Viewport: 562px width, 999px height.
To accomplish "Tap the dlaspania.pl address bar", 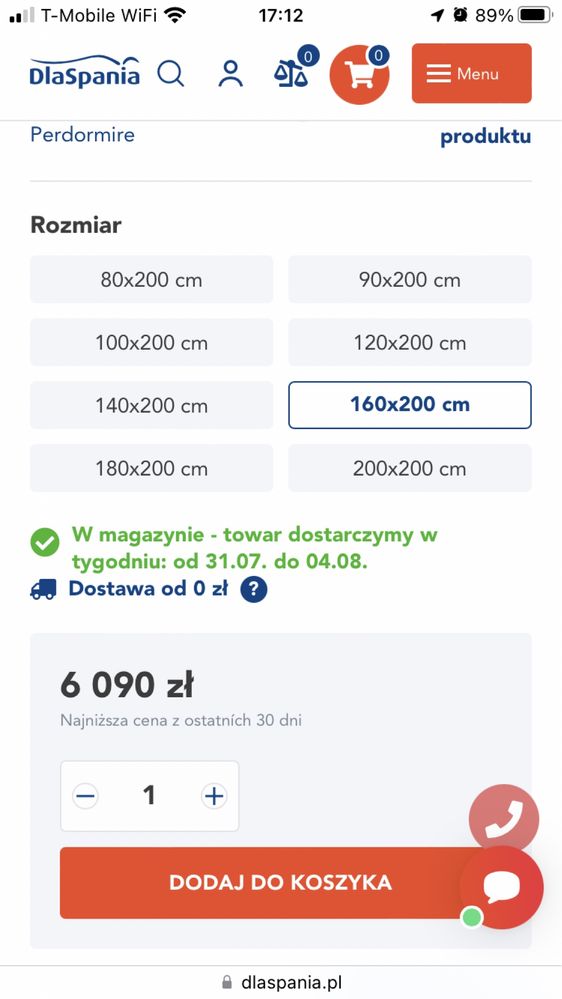I will (x=281, y=982).
